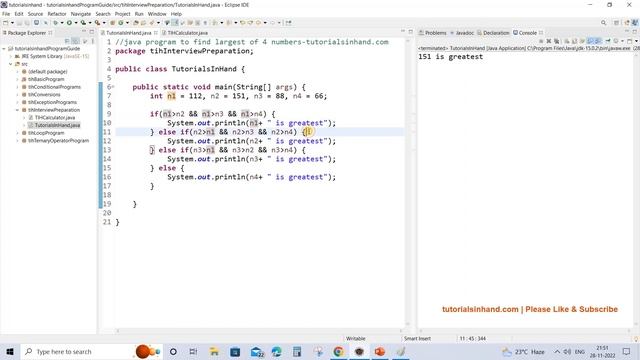Click the Windows Start button

coord(10,351)
